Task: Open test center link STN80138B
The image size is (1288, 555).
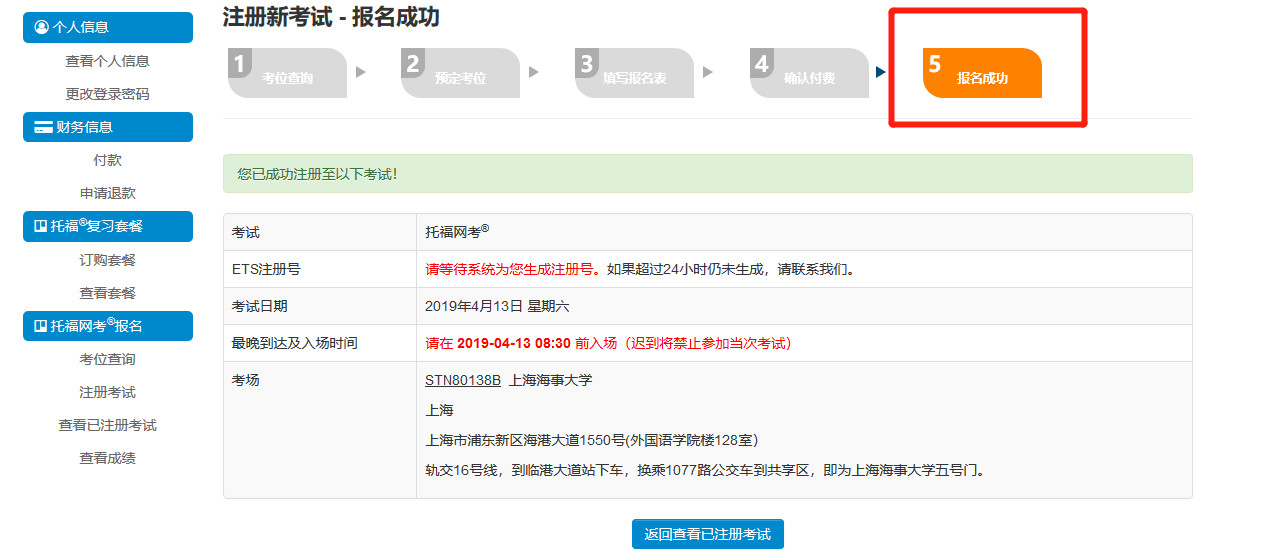Action: [x=463, y=380]
